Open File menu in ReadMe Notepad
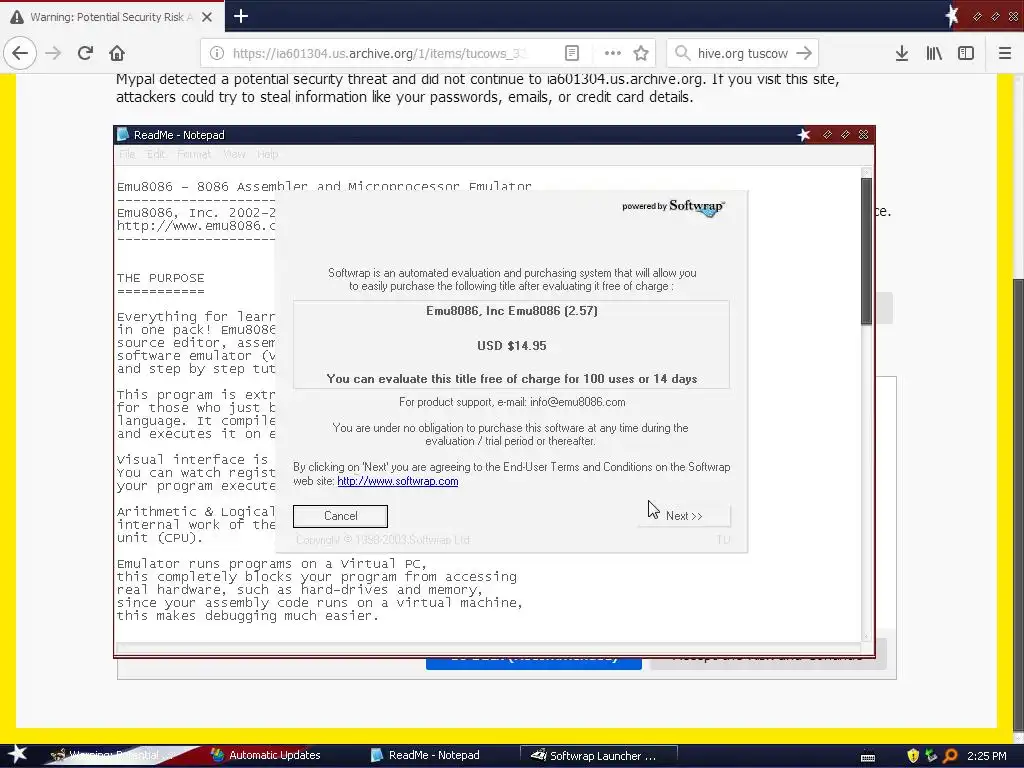 click(127, 154)
